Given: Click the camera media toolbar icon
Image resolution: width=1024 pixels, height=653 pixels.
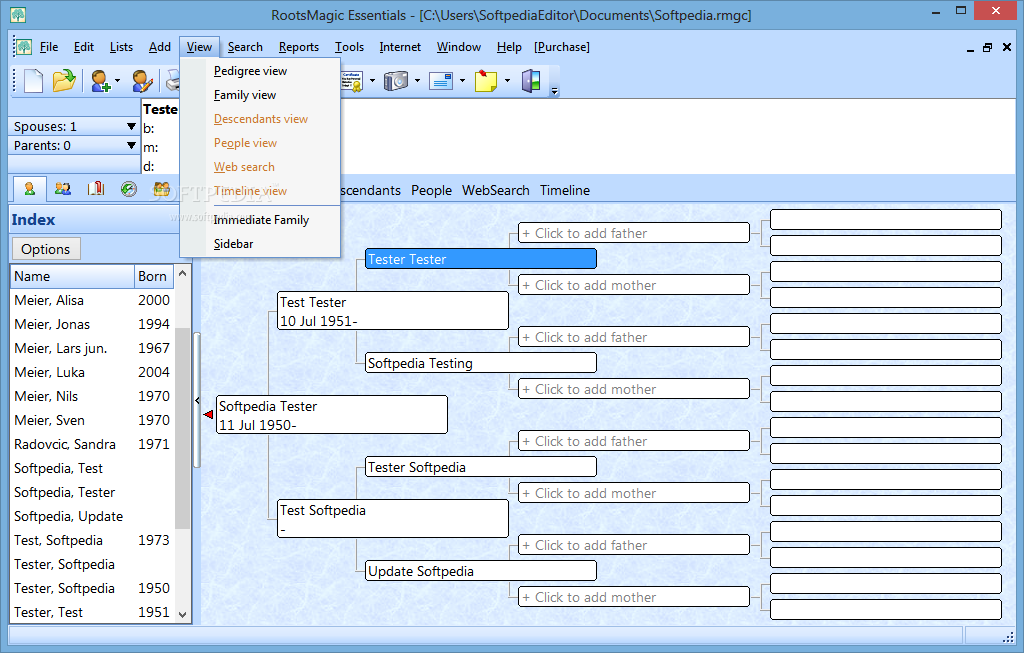Looking at the screenshot, I should [x=396, y=81].
